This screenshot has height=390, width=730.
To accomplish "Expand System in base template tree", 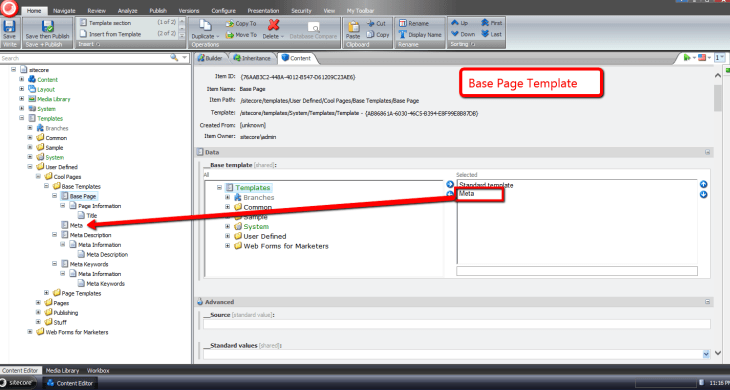I will pyautogui.click(x=228, y=227).
